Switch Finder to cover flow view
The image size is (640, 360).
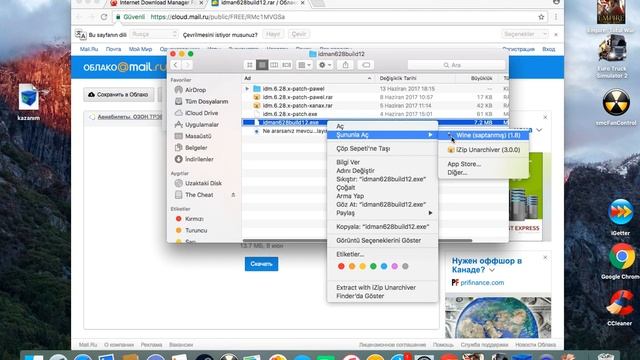(x=287, y=65)
